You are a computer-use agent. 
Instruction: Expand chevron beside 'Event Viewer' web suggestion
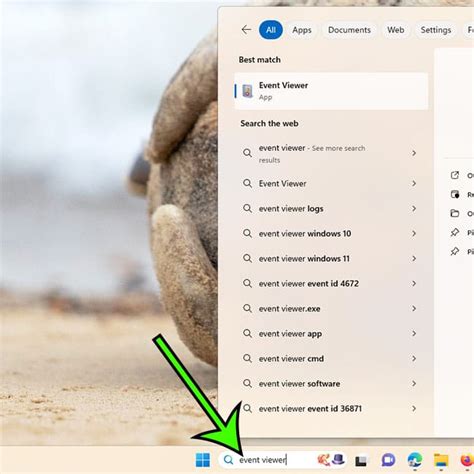tap(414, 183)
